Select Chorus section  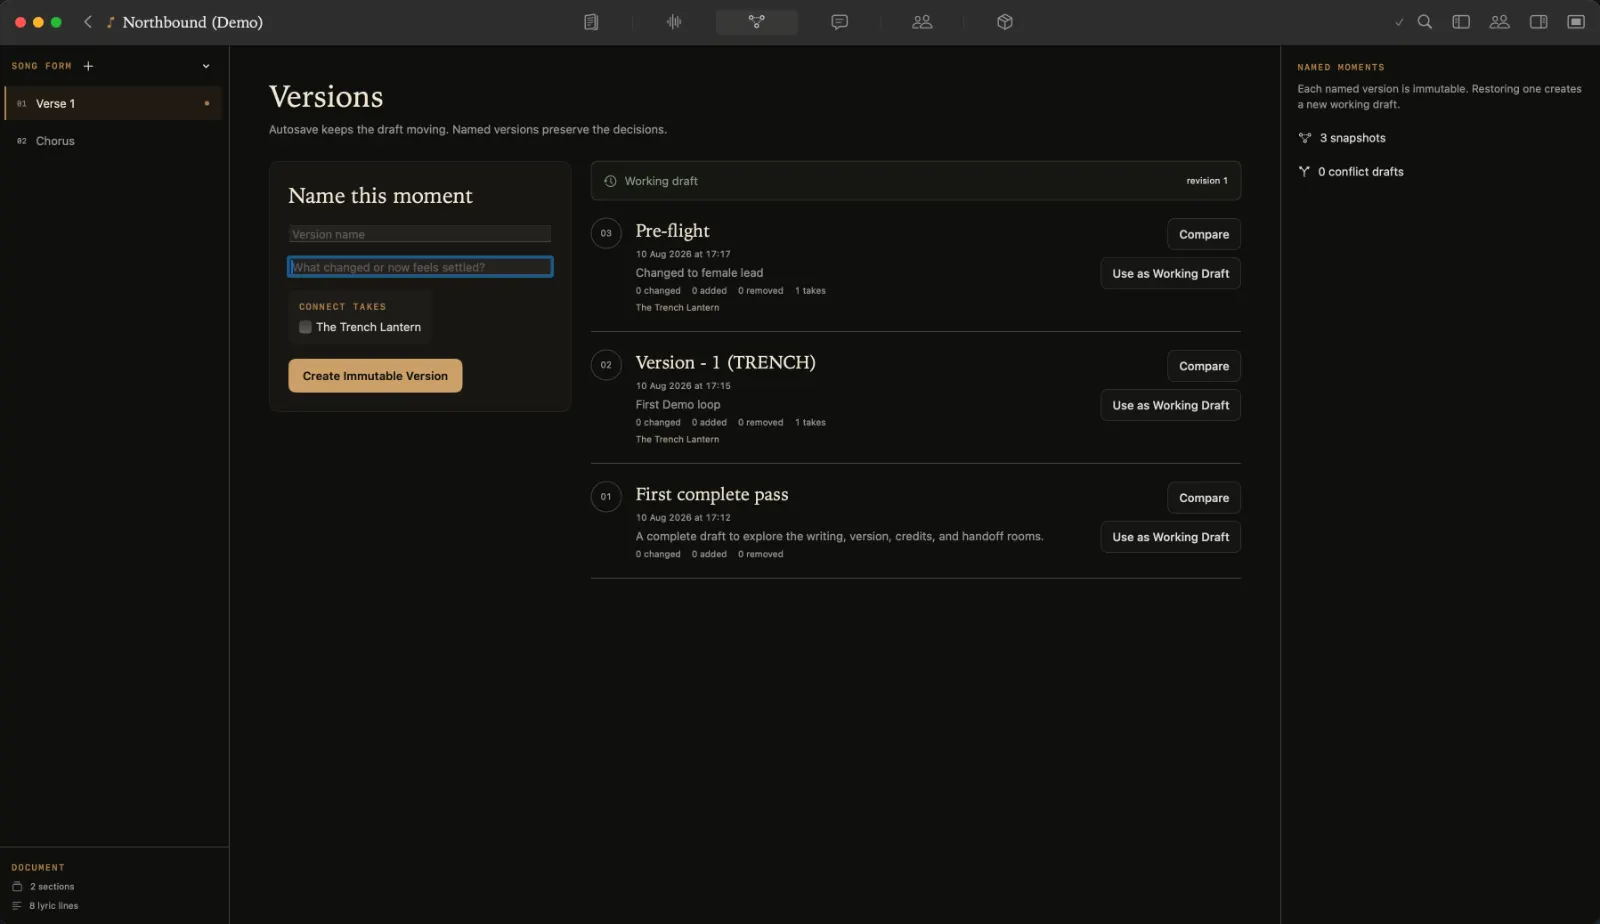(x=113, y=141)
